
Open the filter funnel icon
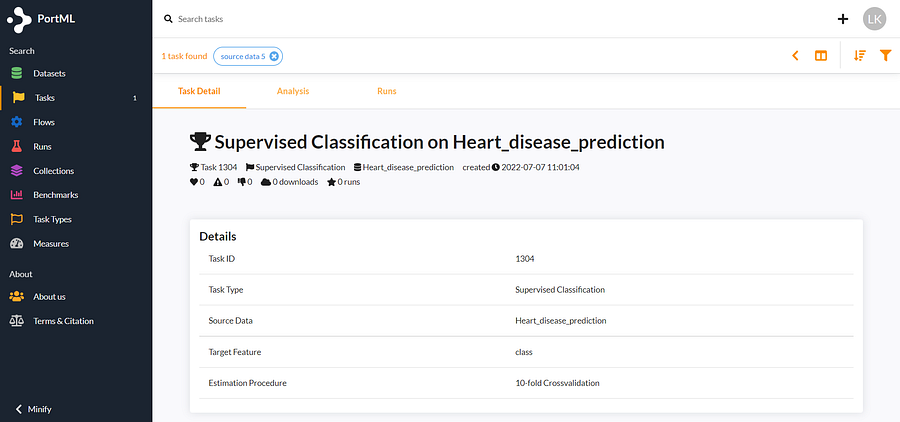pyautogui.click(x=885, y=56)
